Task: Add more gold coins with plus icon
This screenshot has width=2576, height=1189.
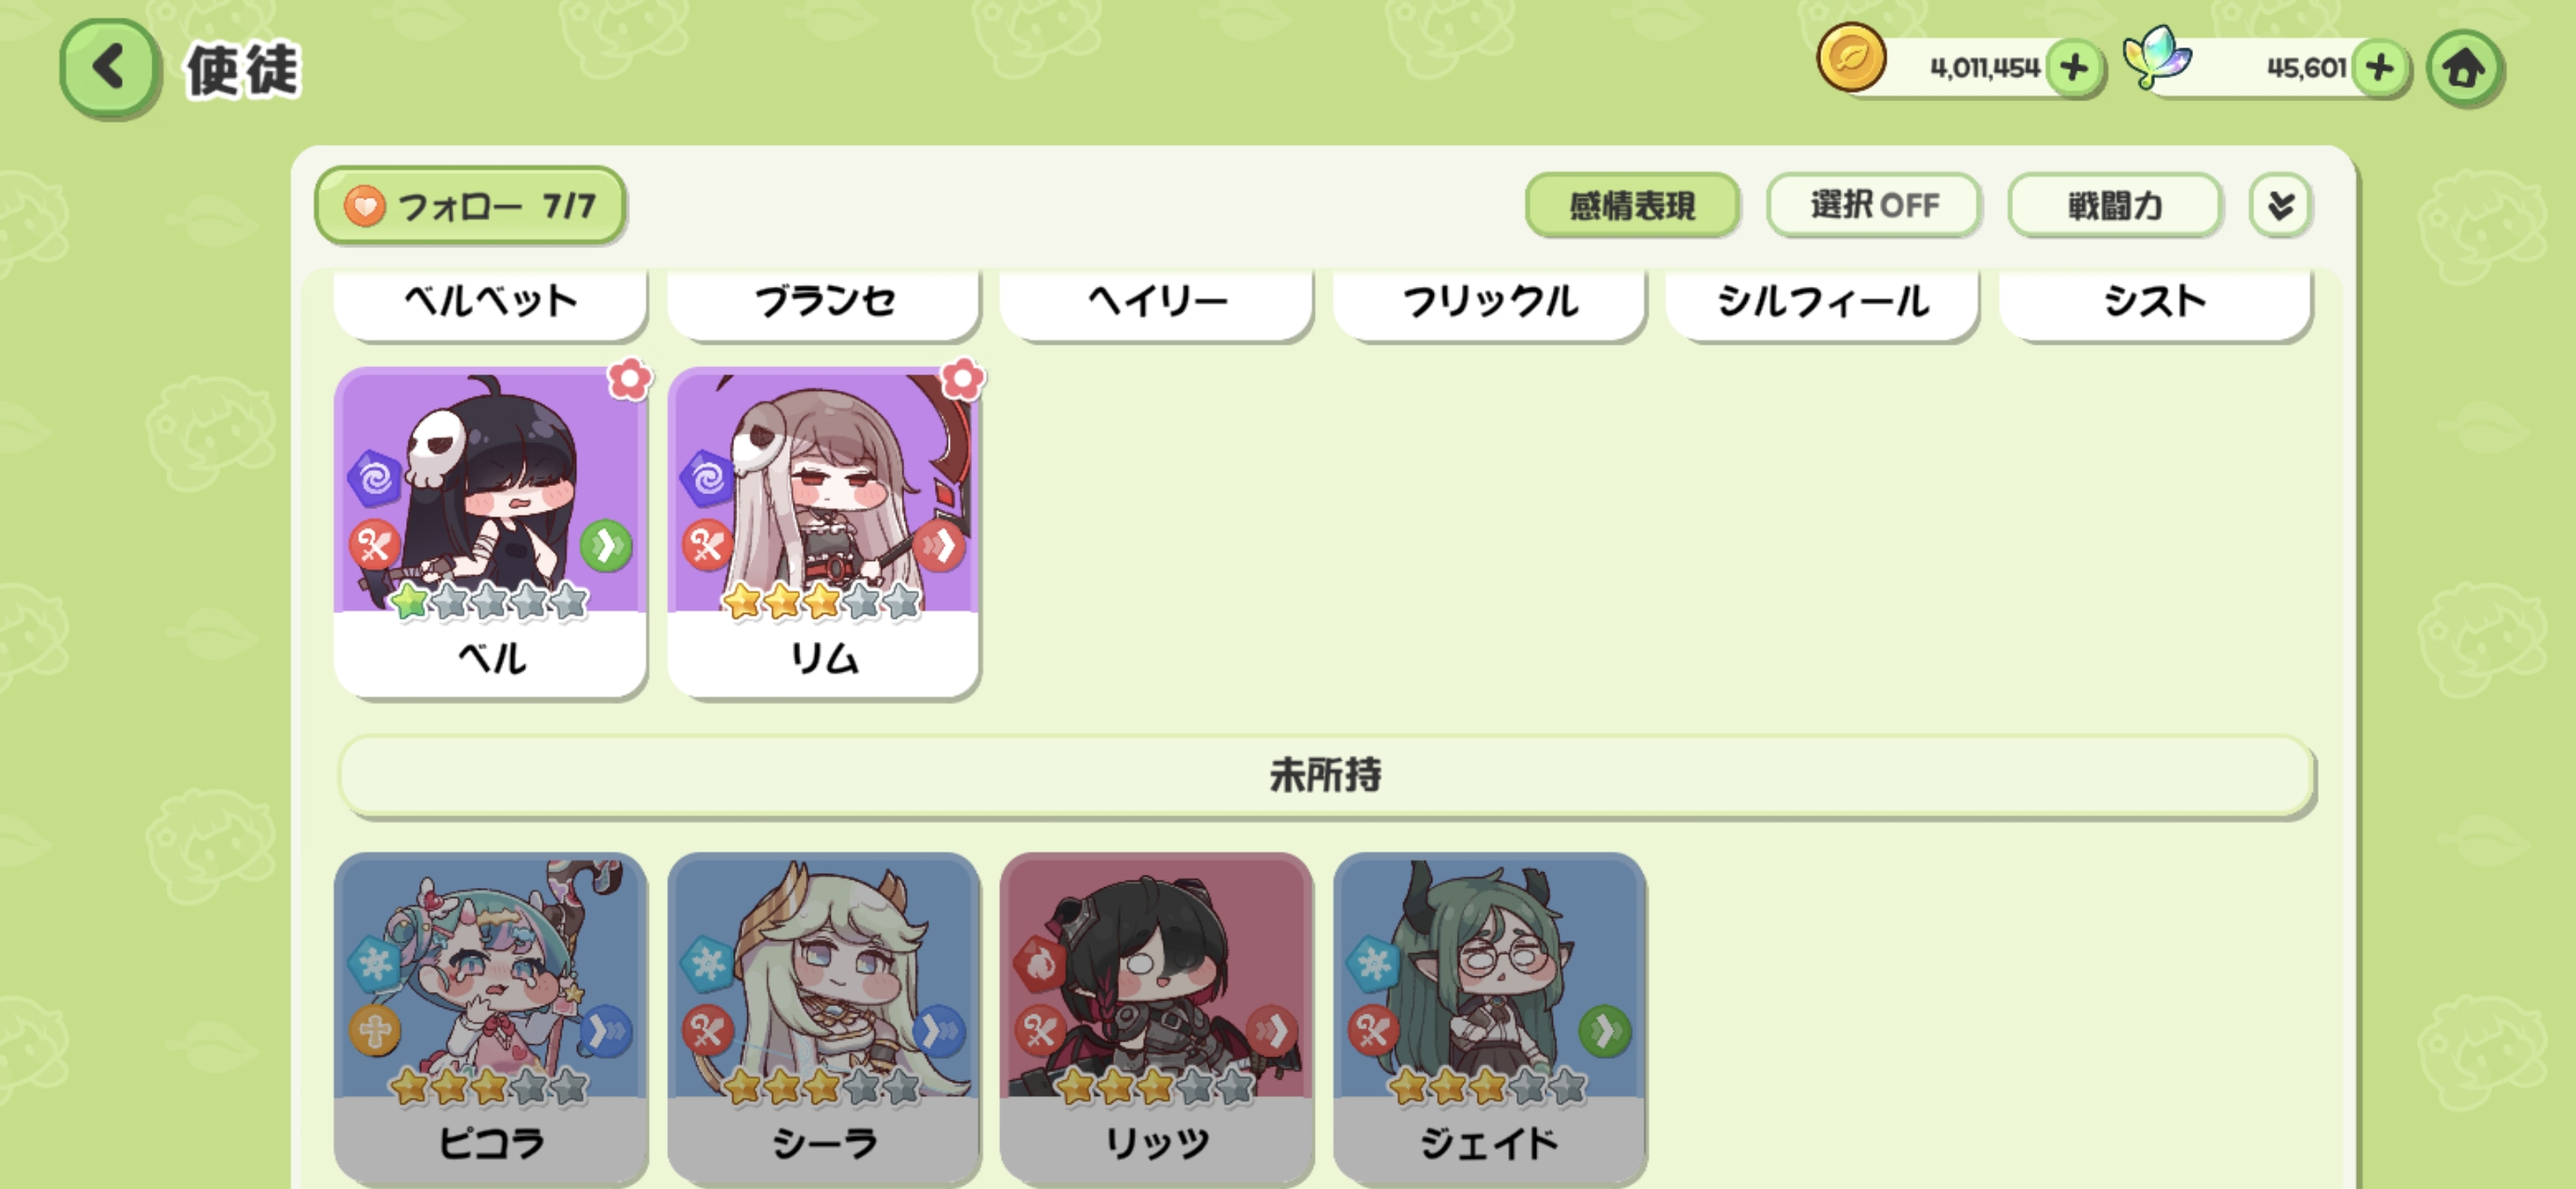Action: (2074, 69)
